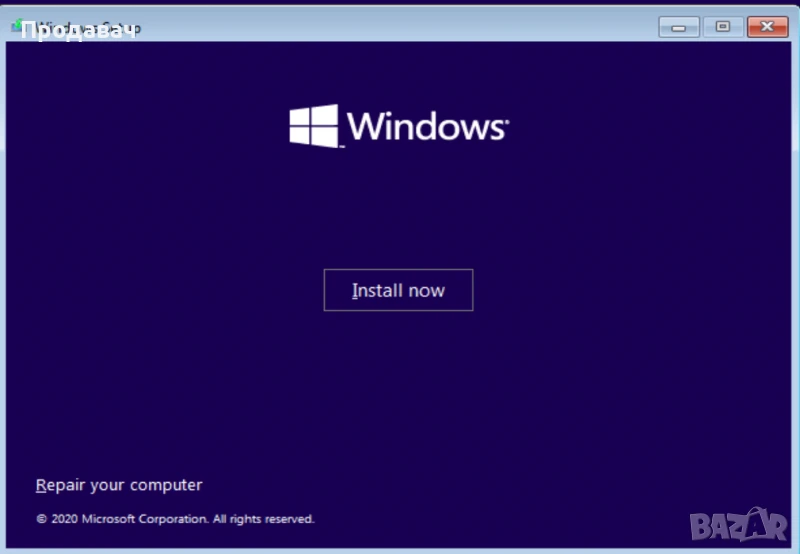Screen dimensions: 800x554
Task: Click the Install now button
Action: 398,290
